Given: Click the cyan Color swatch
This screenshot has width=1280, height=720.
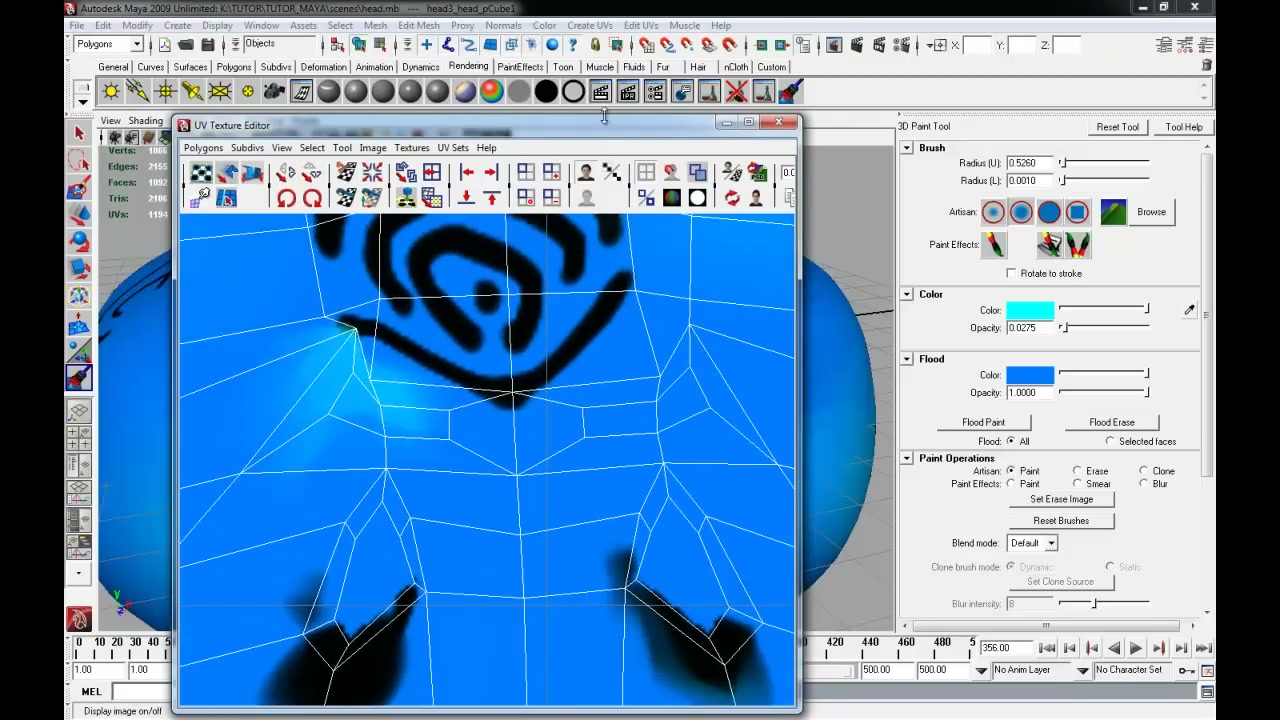Looking at the screenshot, I should (x=1030, y=311).
